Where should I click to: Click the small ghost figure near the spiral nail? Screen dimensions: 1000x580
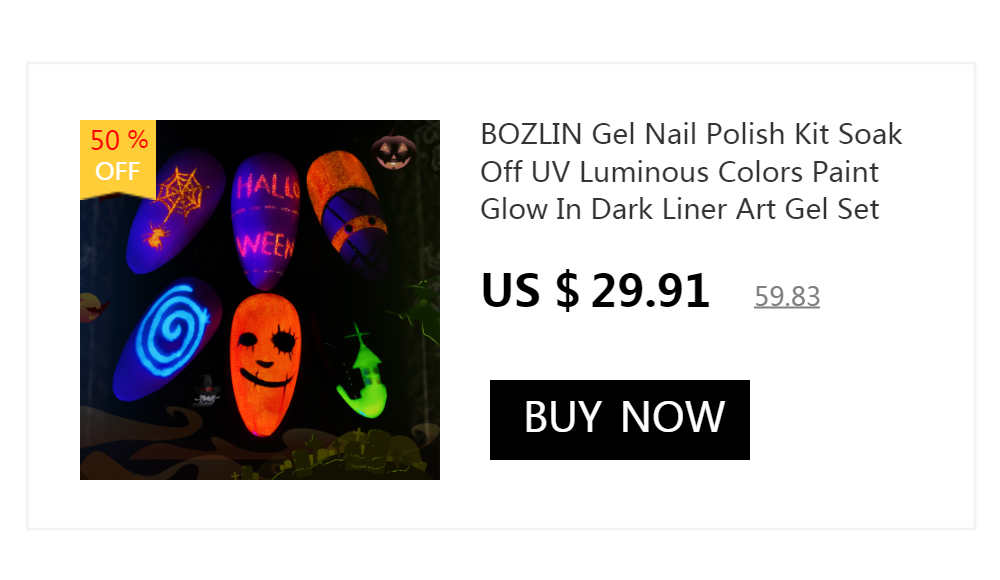click(x=206, y=391)
